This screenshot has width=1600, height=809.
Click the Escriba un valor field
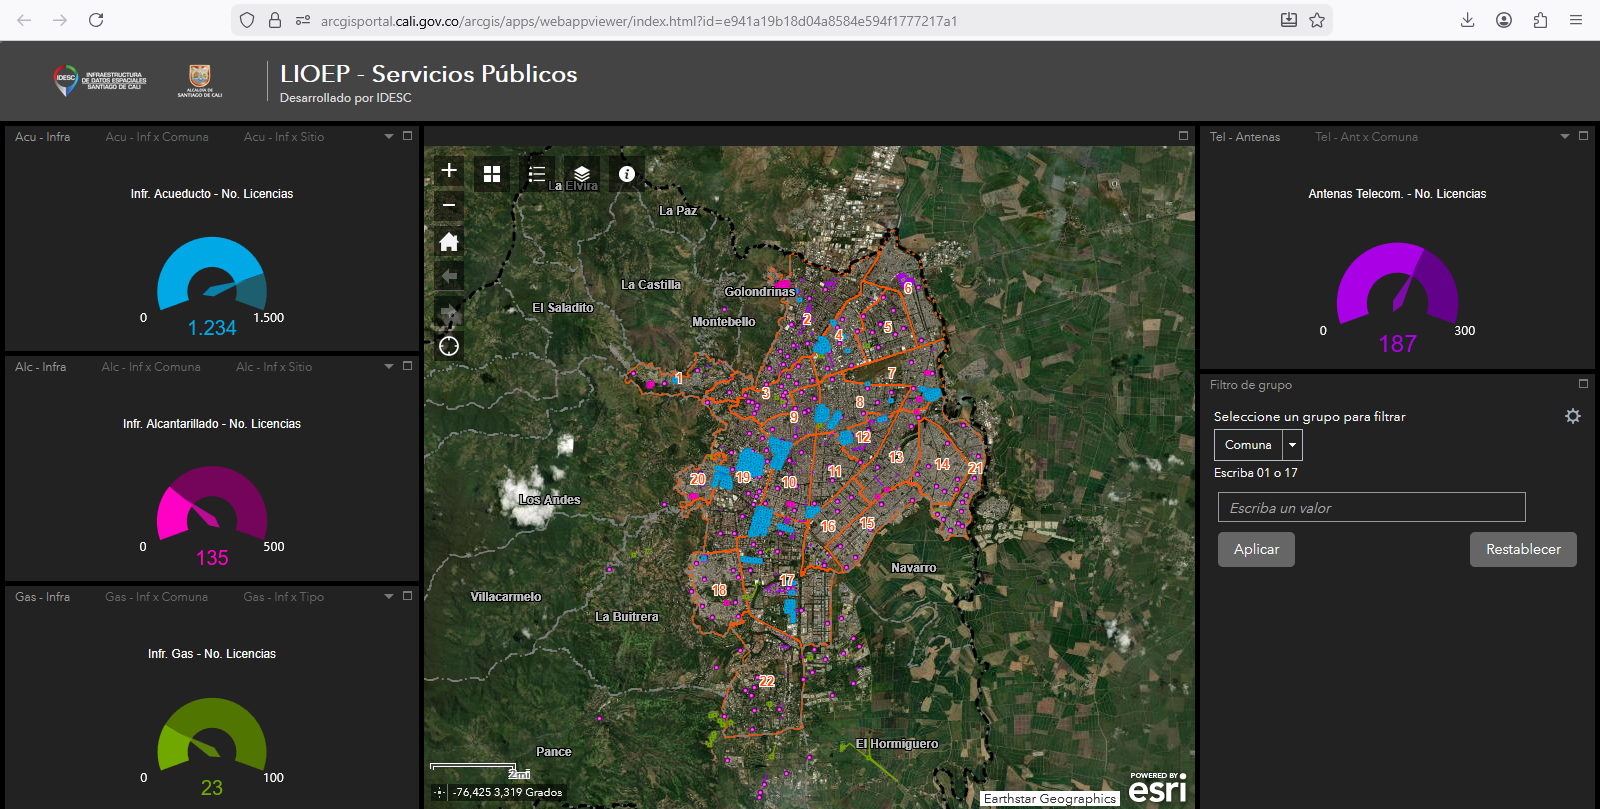click(x=1371, y=508)
